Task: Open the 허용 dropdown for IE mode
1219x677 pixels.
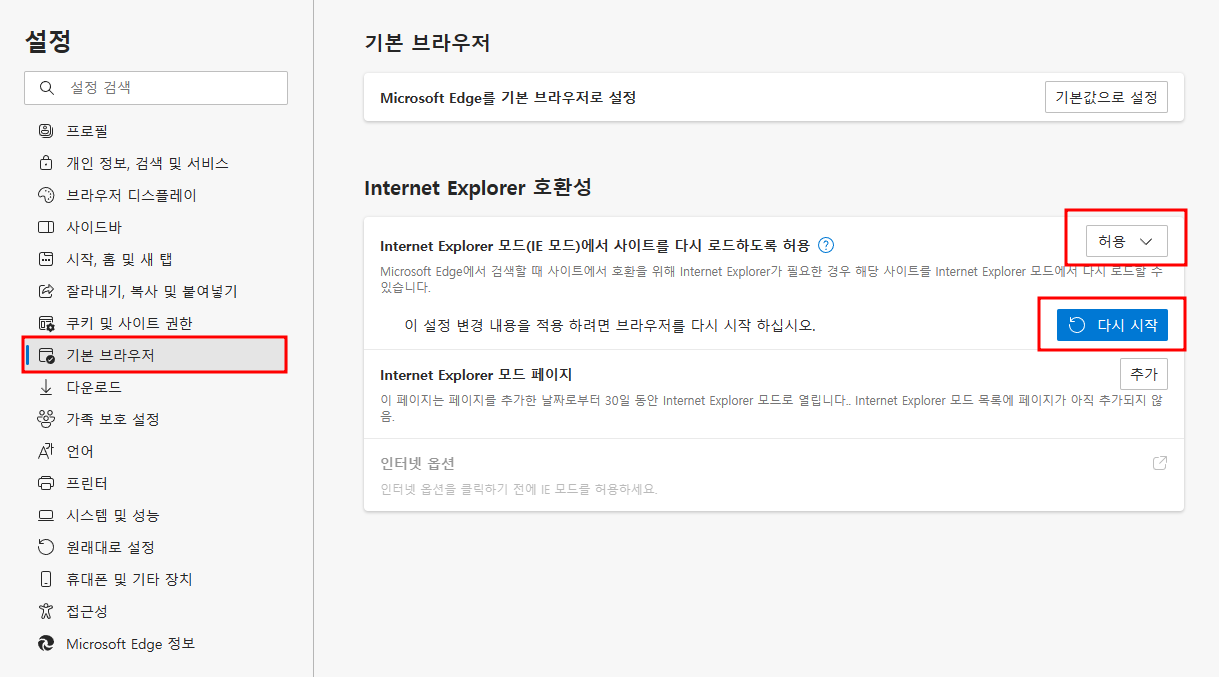Action: tap(1127, 241)
